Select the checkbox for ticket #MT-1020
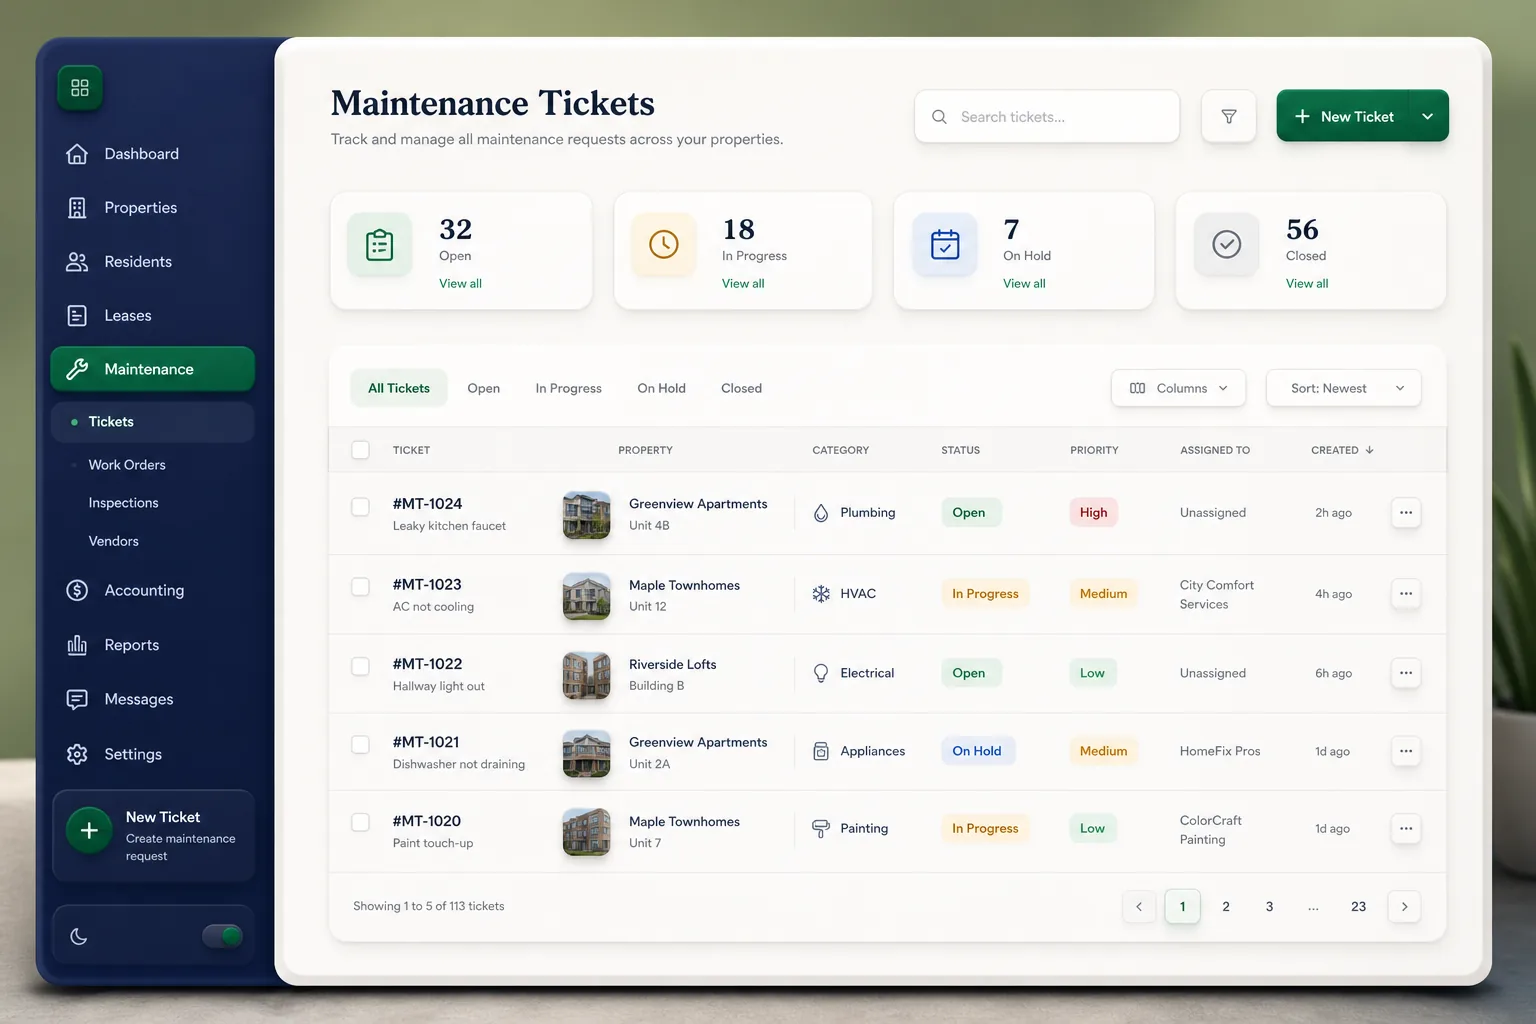Viewport: 1536px width, 1024px height. pos(361,823)
